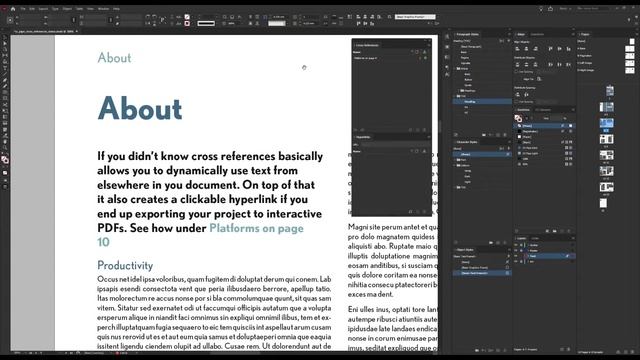The image size is (640, 360).
Task: Click Distribute Horizontal Space icon
Action: tap(527, 95)
